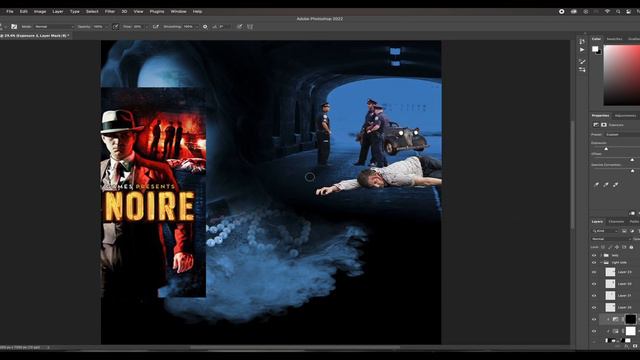Open the Filter menu
Image resolution: width=640 pixels, height=360 pixels.
coord(110,11)
